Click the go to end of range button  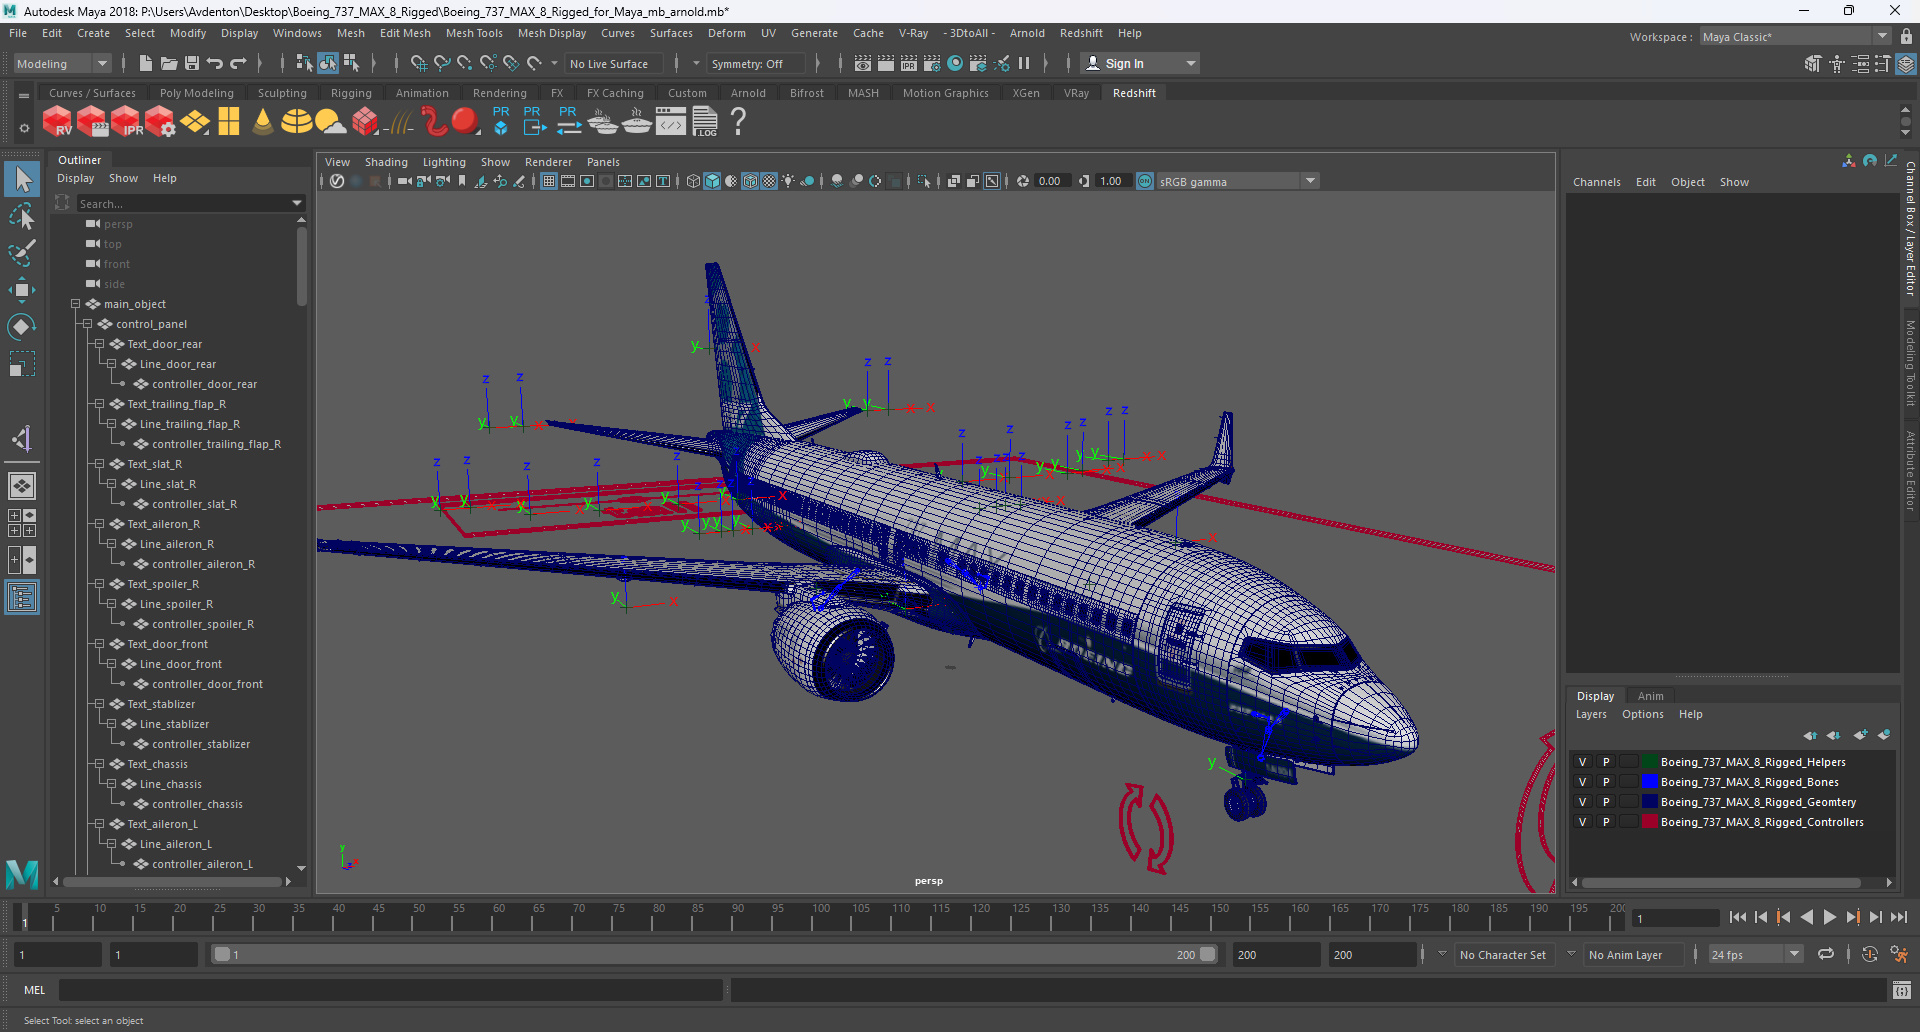point(1899,917)
